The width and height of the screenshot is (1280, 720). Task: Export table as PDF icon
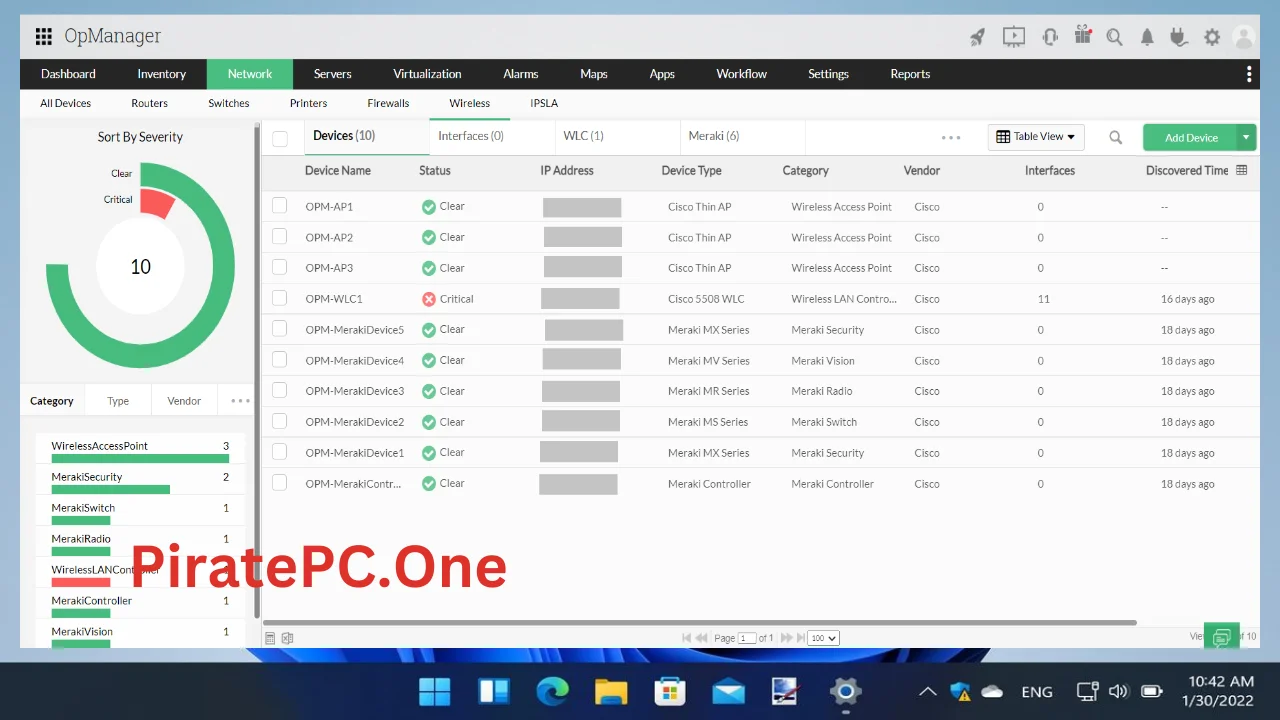tap(270, 638)
